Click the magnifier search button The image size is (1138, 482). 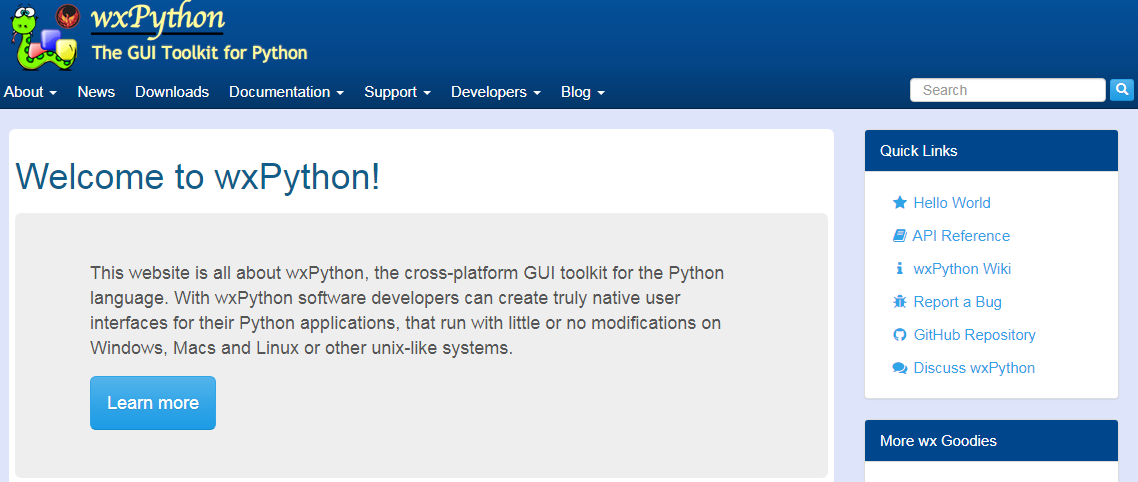pyautogui.click(x=1121, y=90)
